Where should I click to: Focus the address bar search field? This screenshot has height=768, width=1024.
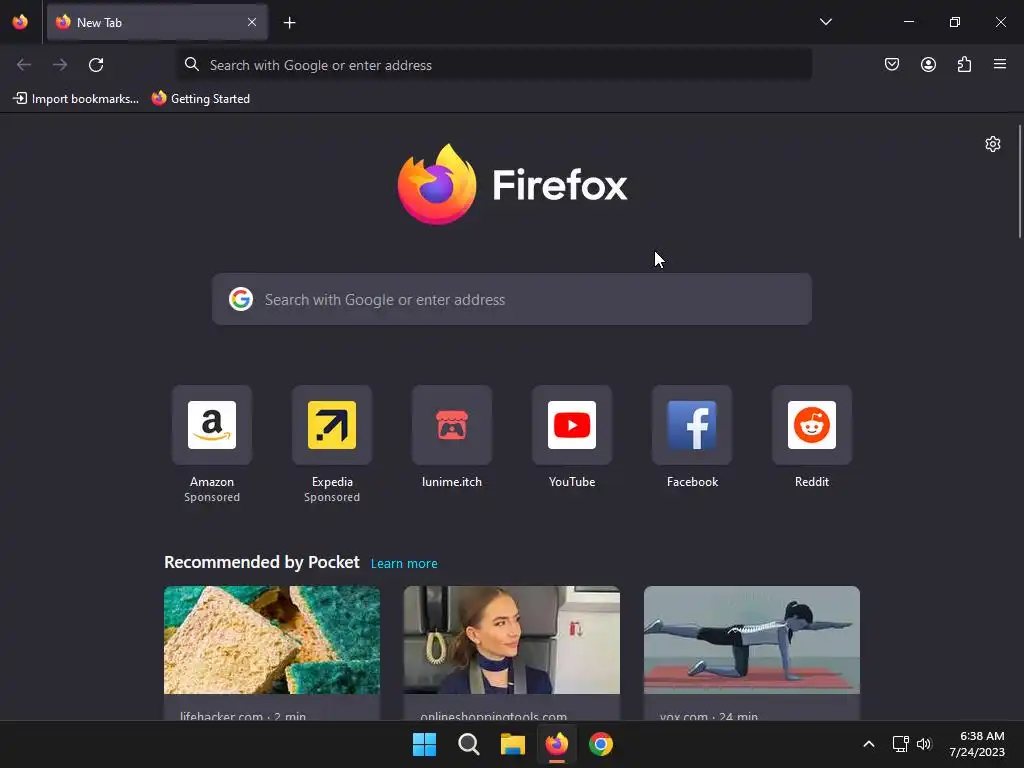point(494,65)
